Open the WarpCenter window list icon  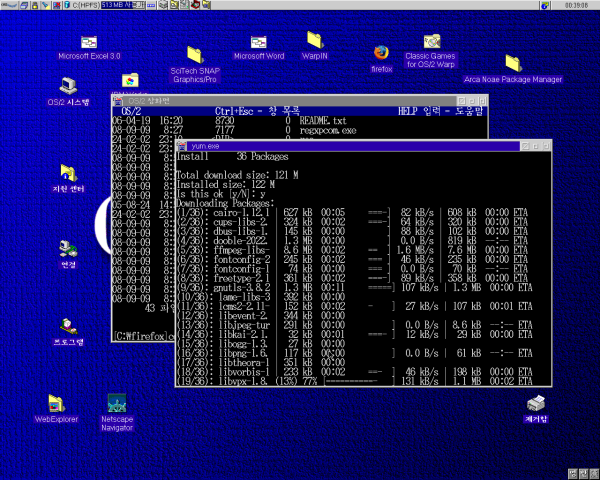pyautogui.click(x=24, y=5)
